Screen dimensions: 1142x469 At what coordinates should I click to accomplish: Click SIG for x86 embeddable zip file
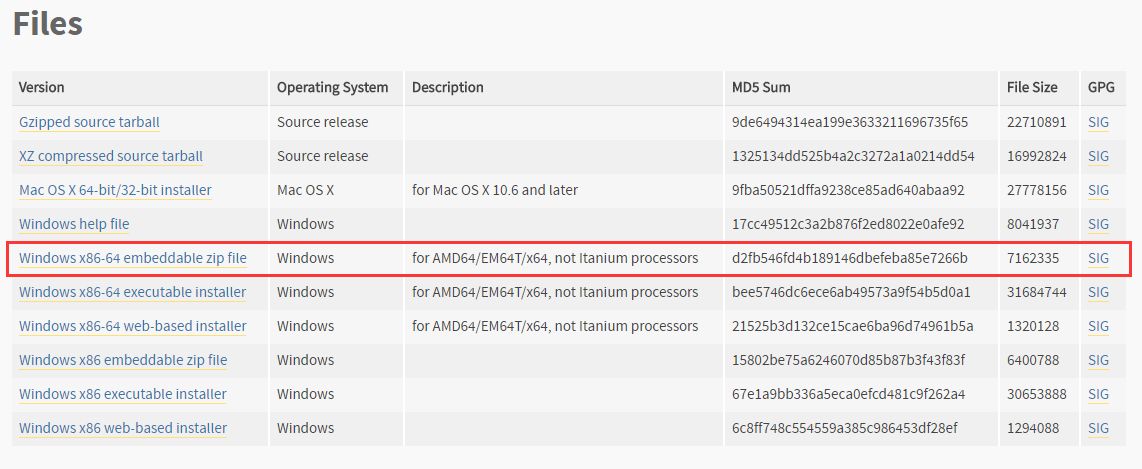click(x=1098, y=360)
